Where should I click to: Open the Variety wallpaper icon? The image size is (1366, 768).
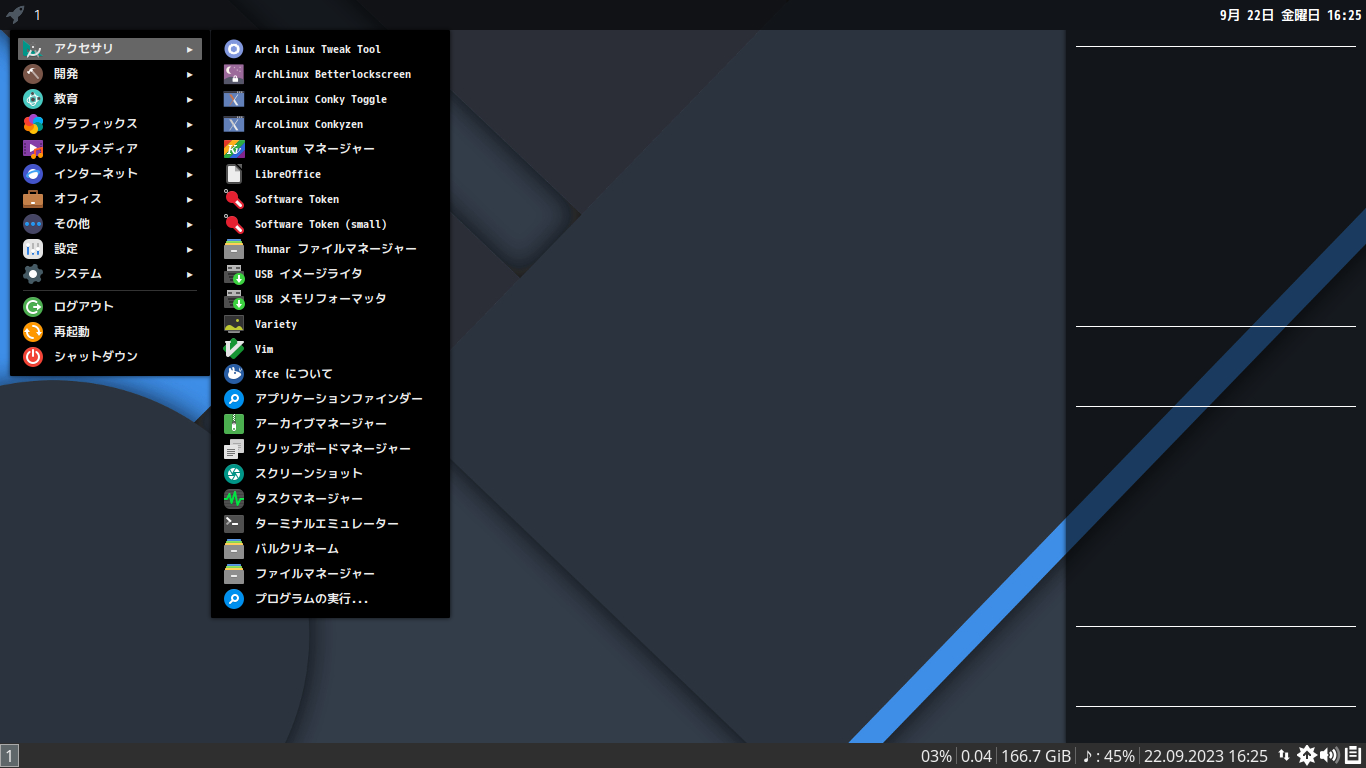pos(234,324)
